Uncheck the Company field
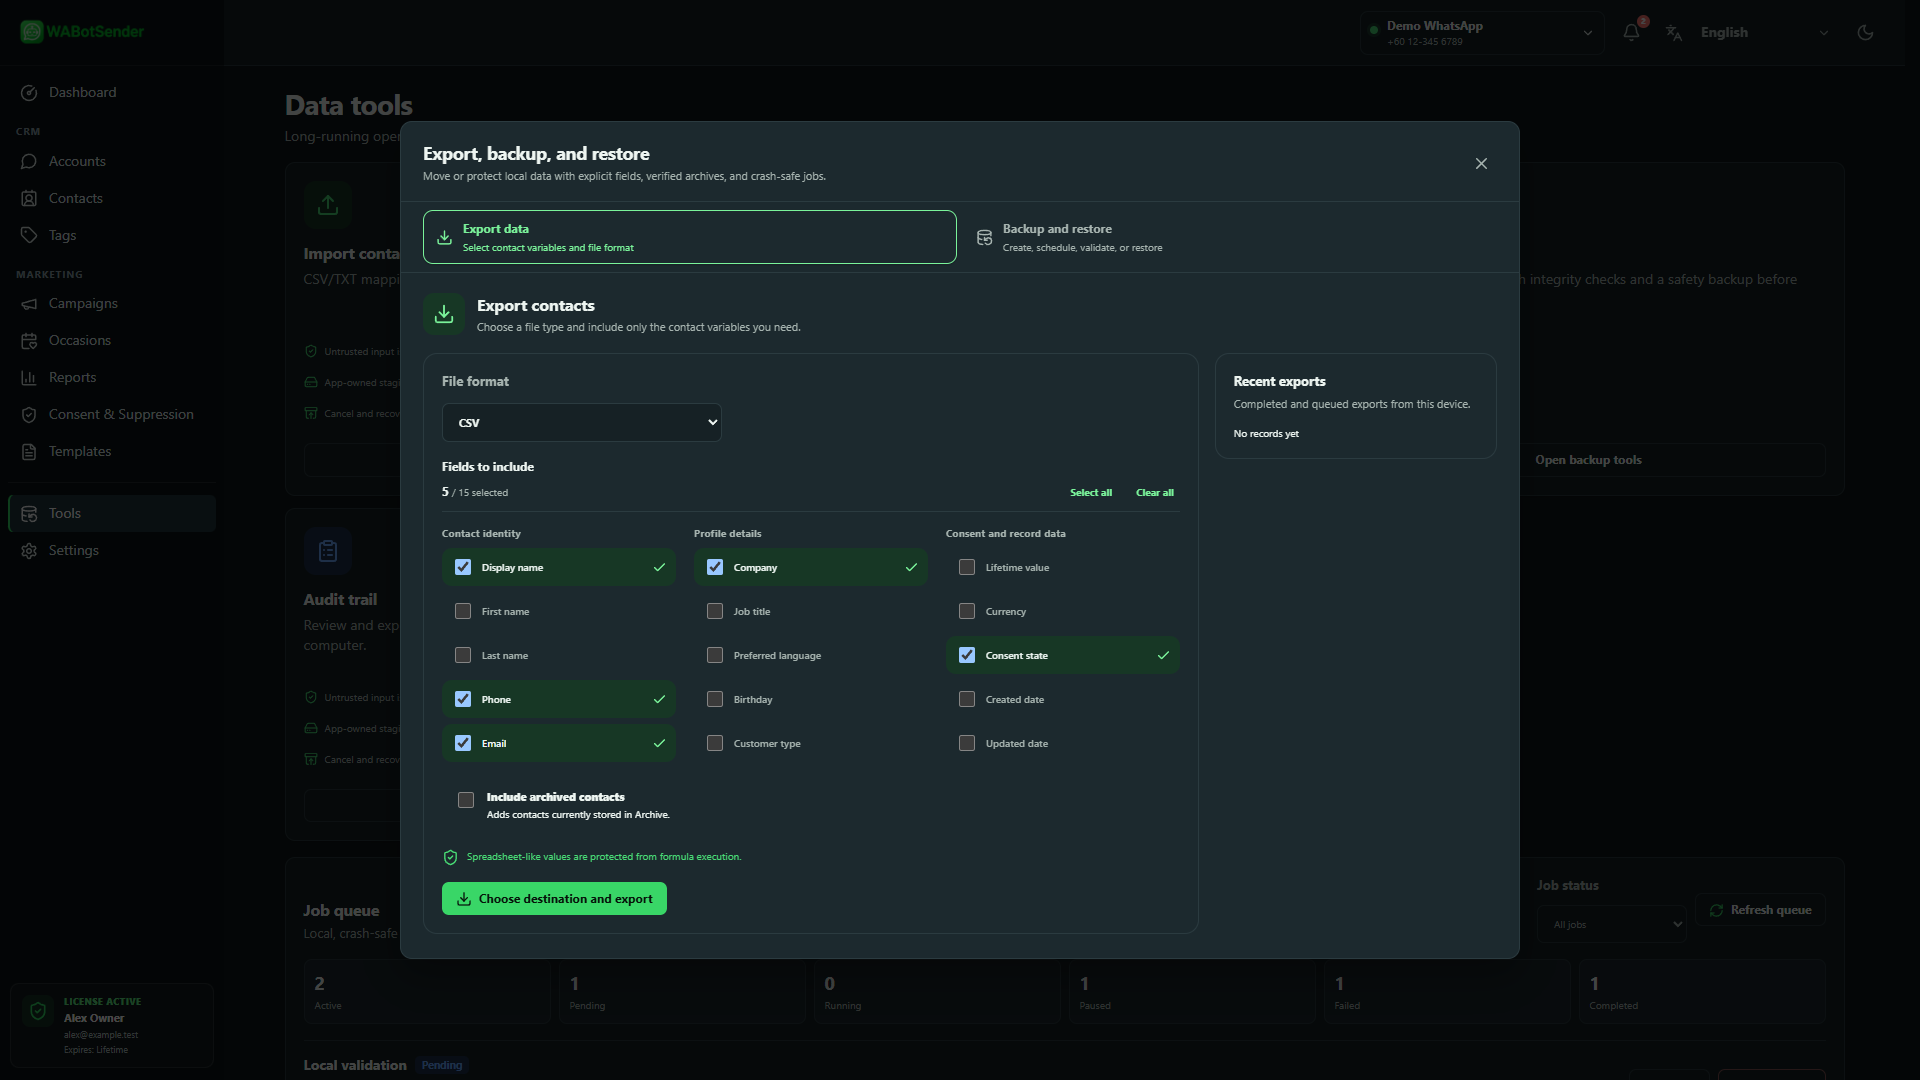1920x1080 pixels. 715,567
